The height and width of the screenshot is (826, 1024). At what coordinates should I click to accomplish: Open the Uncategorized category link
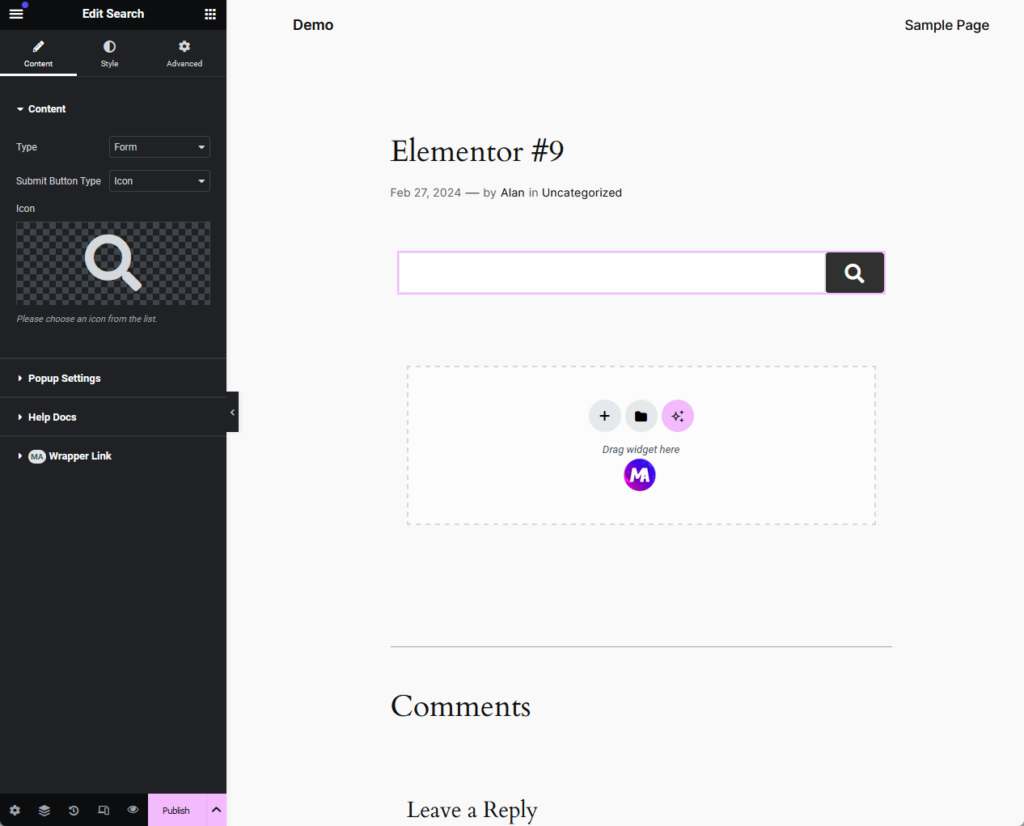(x=581, y=193)
